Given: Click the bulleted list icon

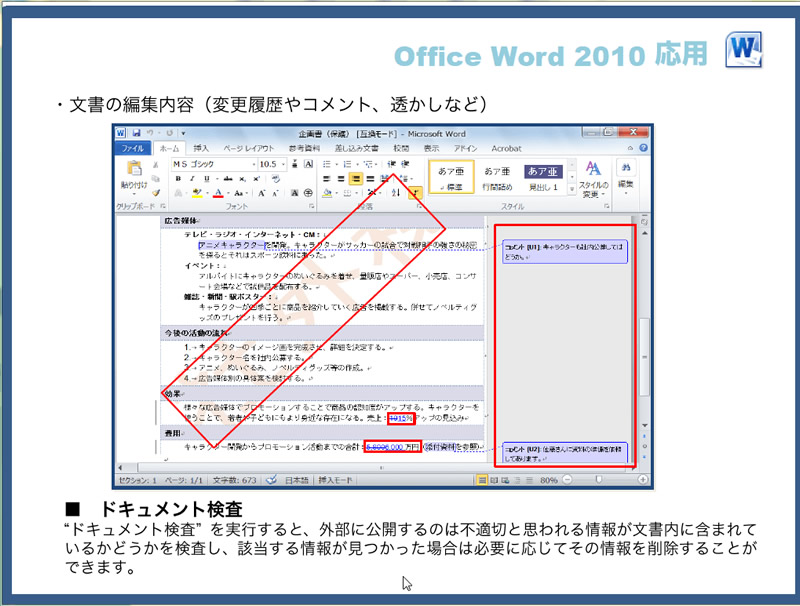Looking at the screenshot, I should point(327,164).
